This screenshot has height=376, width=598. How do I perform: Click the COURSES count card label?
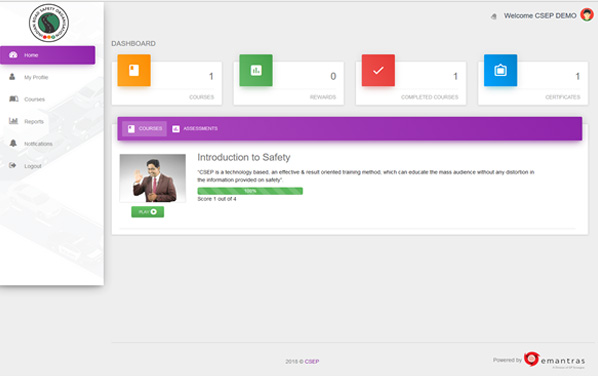tap(201, 97)
